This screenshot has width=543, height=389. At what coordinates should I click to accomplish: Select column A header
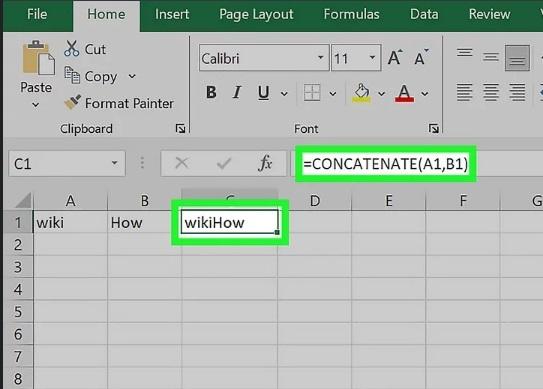(x=71, y=201)
